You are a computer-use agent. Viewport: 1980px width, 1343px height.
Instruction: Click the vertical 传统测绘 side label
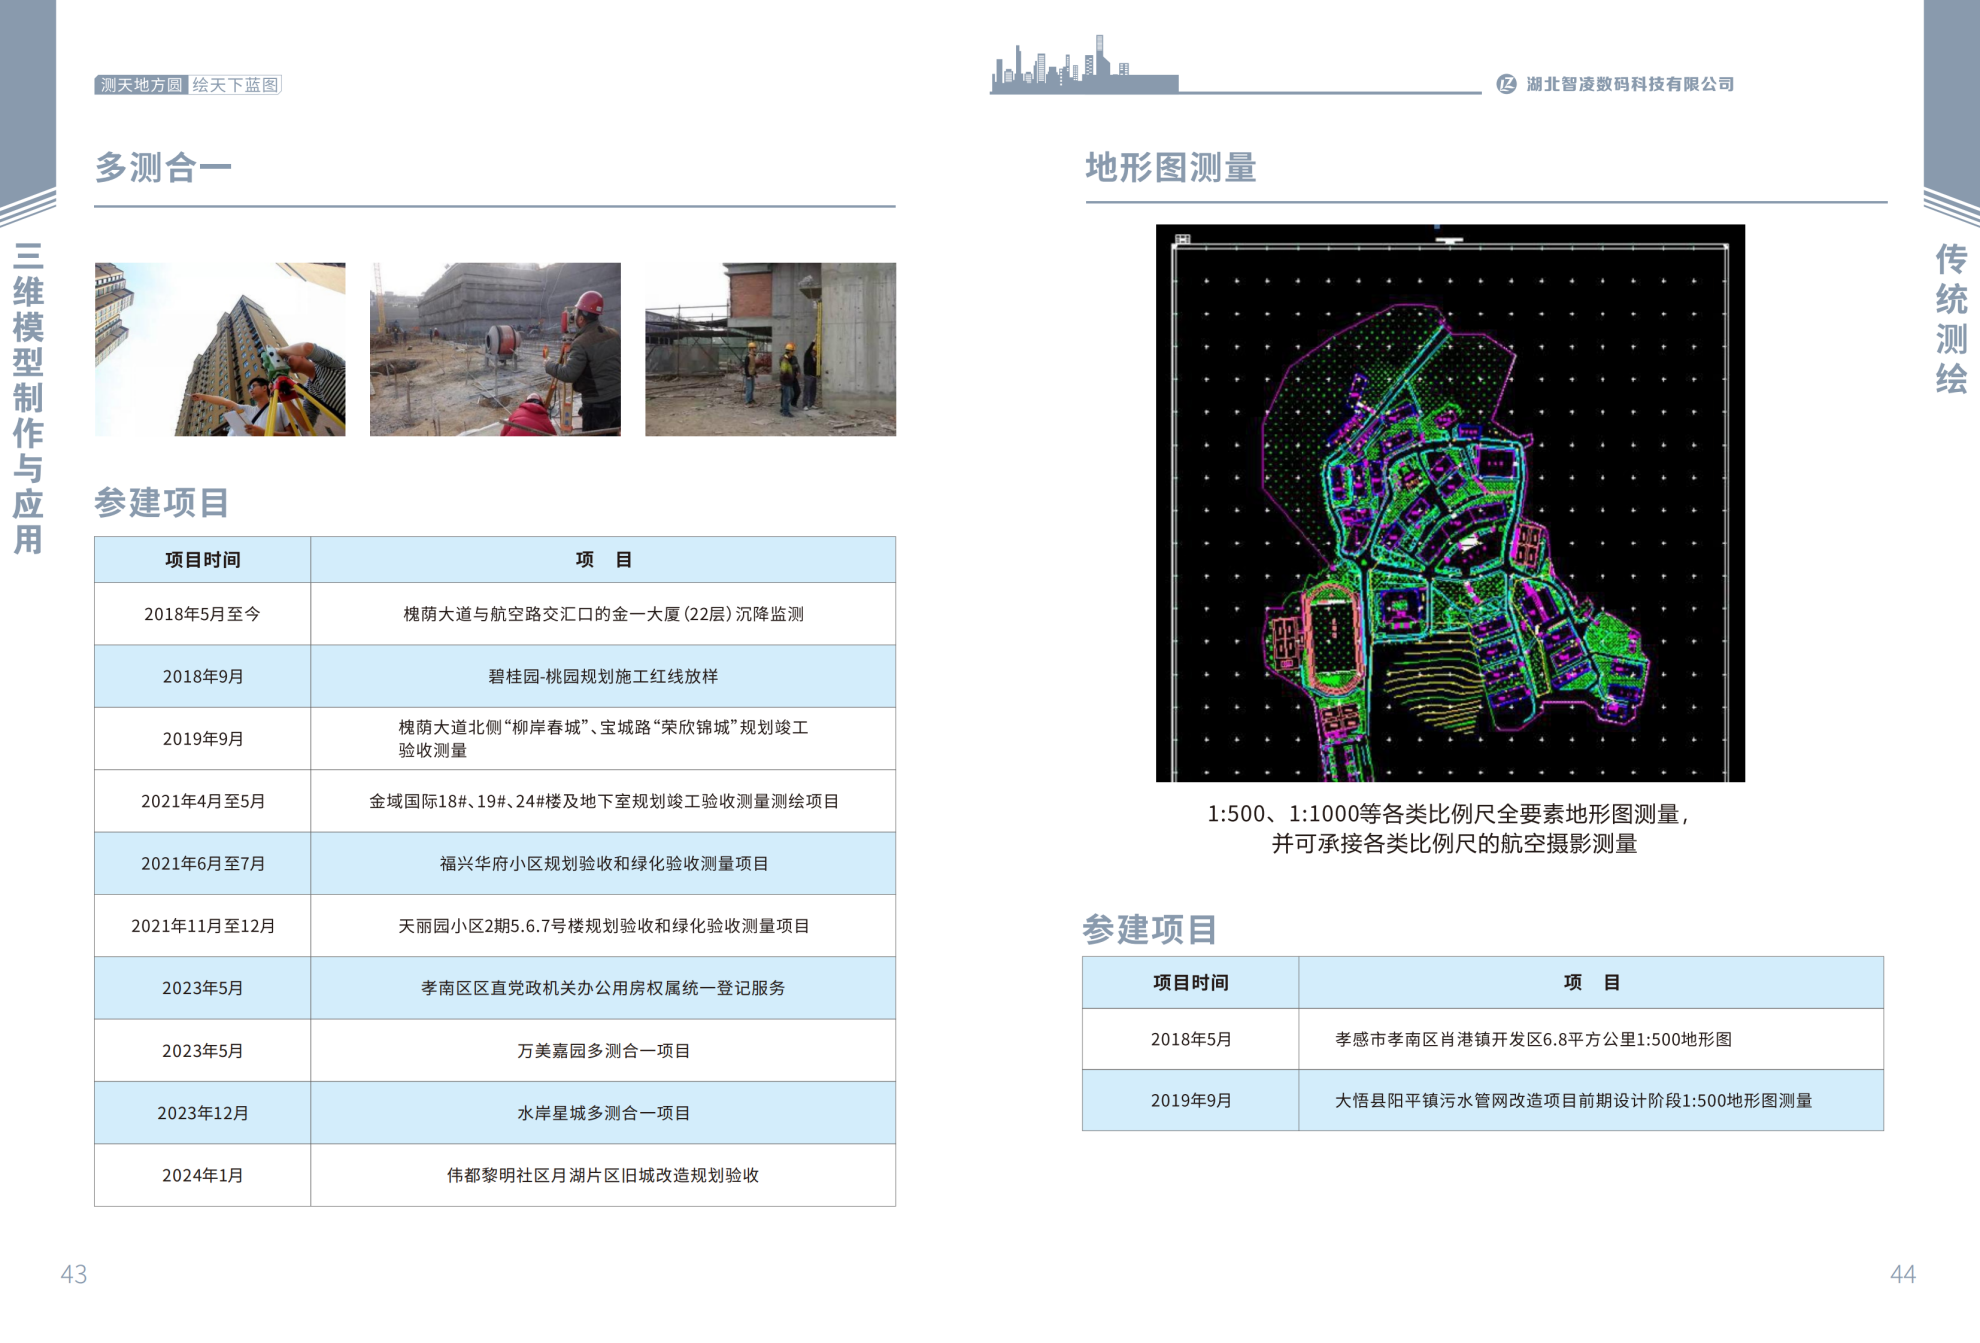coord(1951,319)
